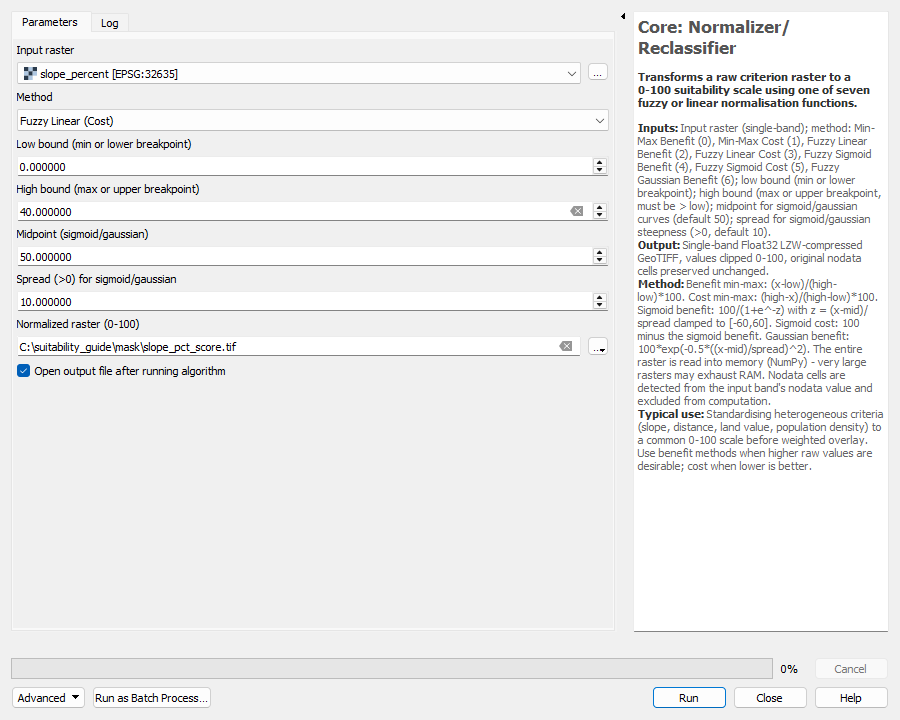Open the Advanced dropdown menu
Viewport: 900px width, 720px height.
point(48,698)
